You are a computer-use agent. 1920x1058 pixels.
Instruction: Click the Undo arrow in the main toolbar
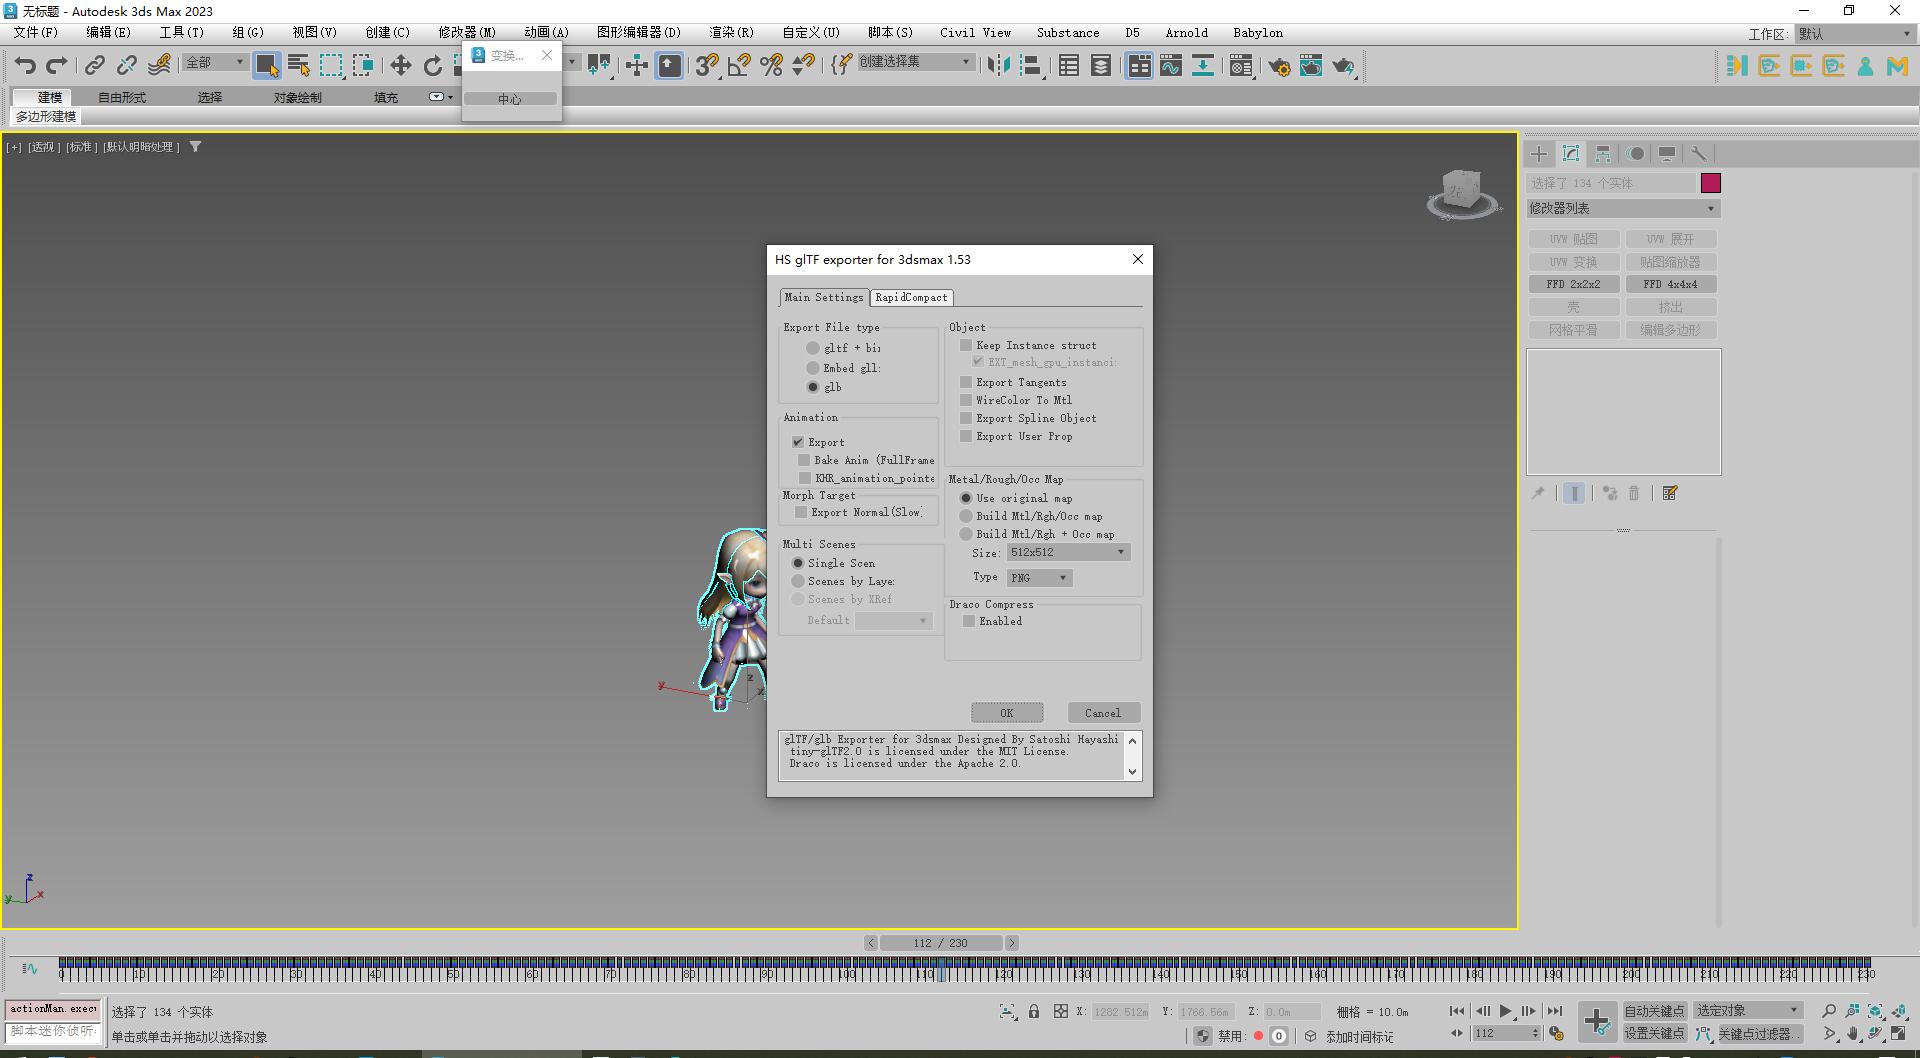25,66
